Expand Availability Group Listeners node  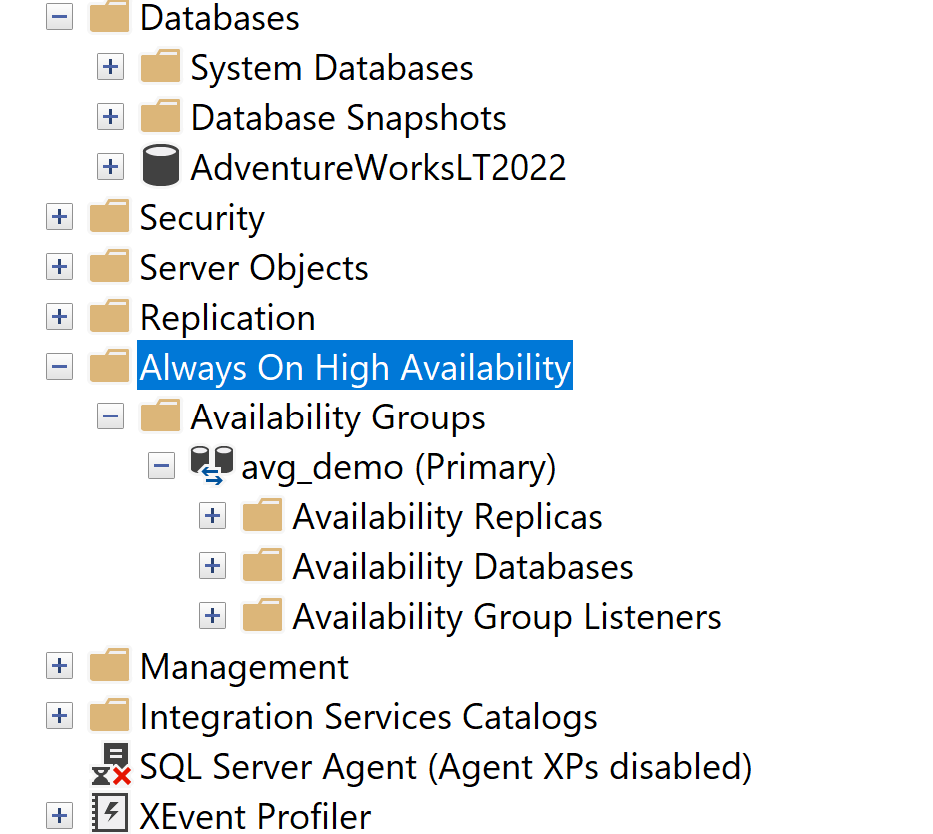pyautogui.click(x=212, y=616)
